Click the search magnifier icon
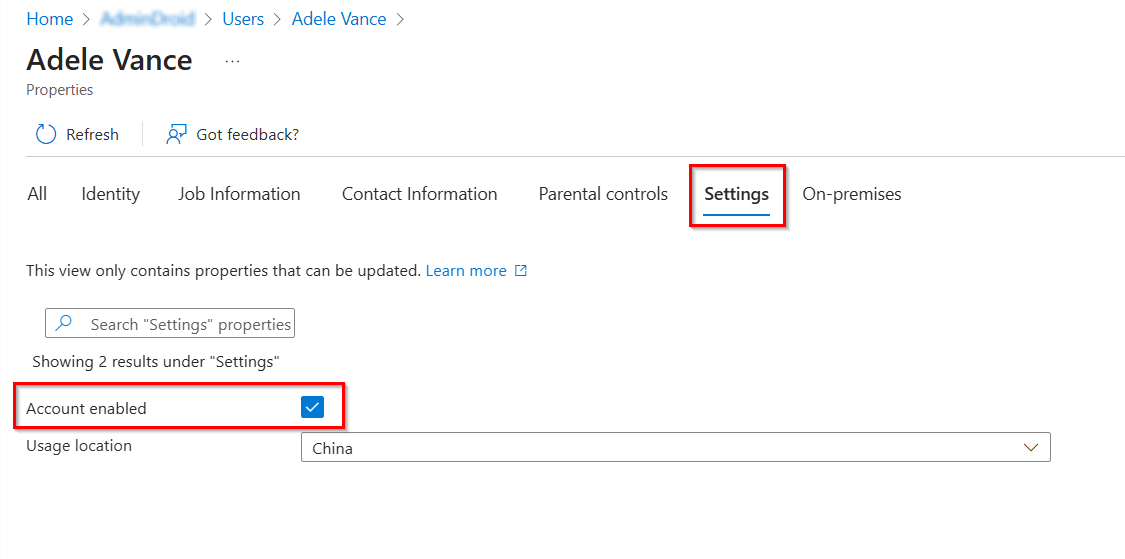This screenshot has width=1125, height=559. [x=64, y=324]
